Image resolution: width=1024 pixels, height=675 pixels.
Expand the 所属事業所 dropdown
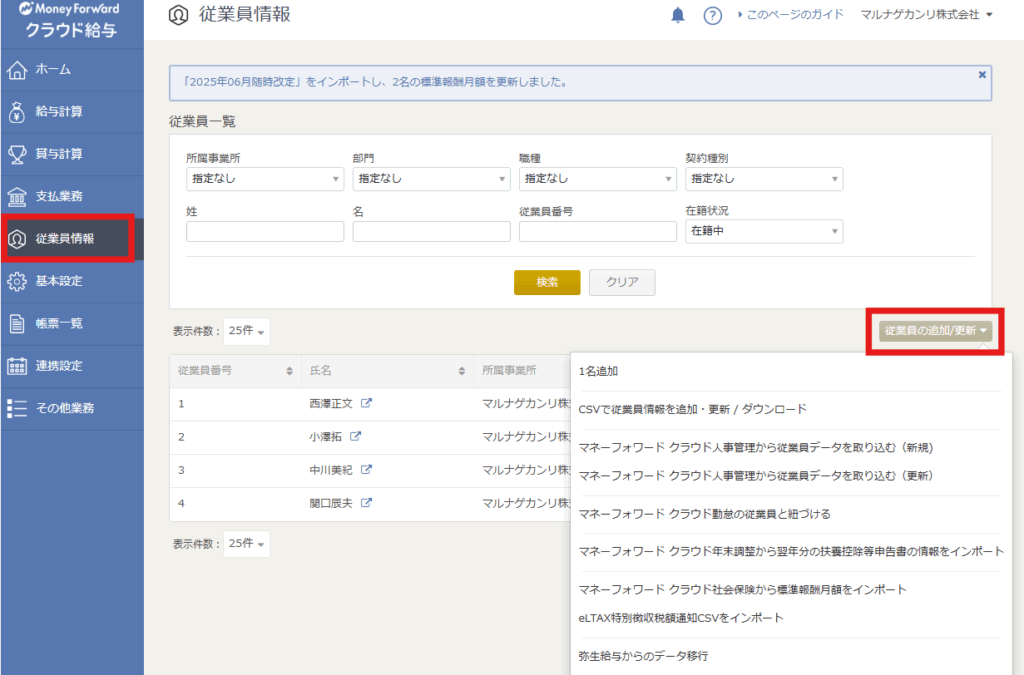265,179
